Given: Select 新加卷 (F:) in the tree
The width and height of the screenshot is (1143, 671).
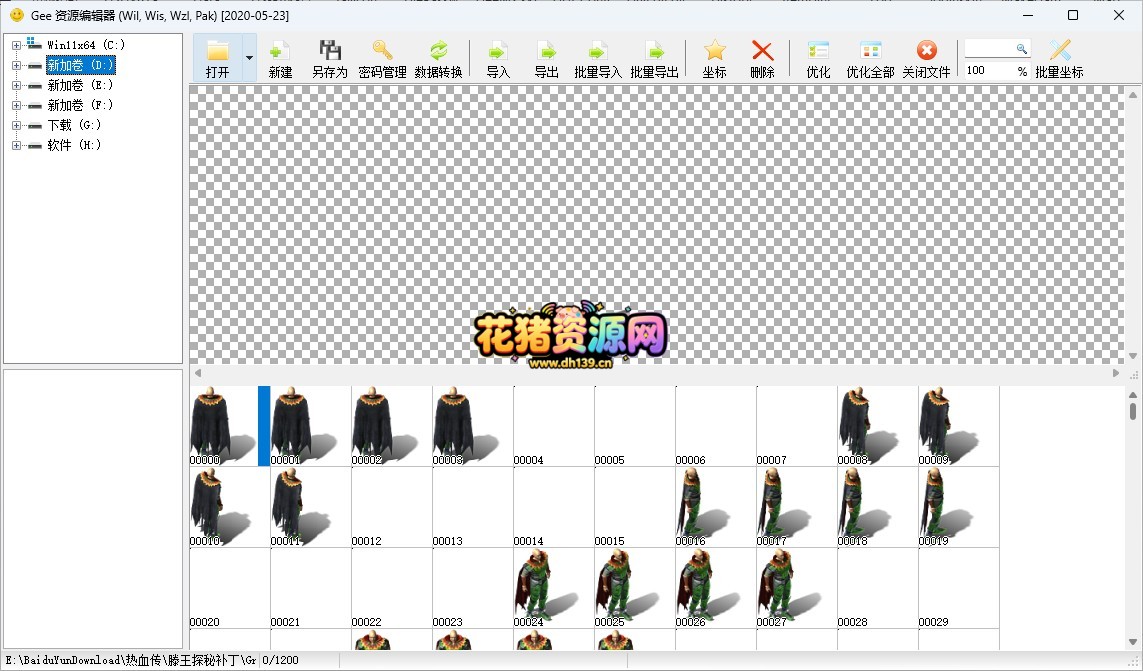Looking at the screenshot, I should point(80,106).
